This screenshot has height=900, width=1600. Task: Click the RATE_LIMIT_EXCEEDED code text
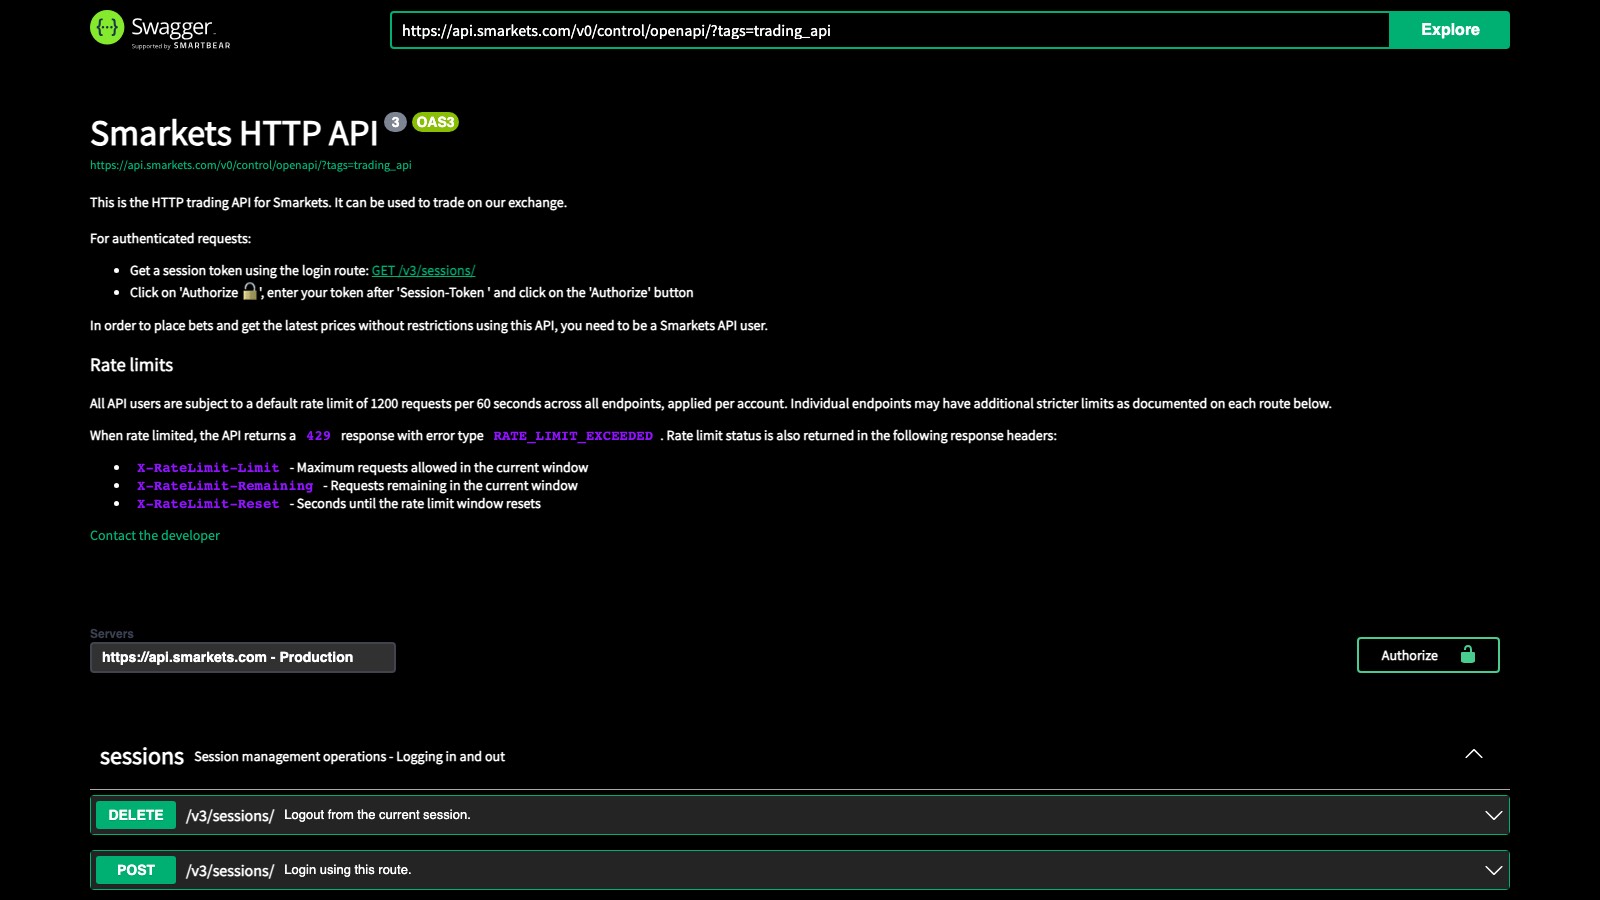[573, 436]
